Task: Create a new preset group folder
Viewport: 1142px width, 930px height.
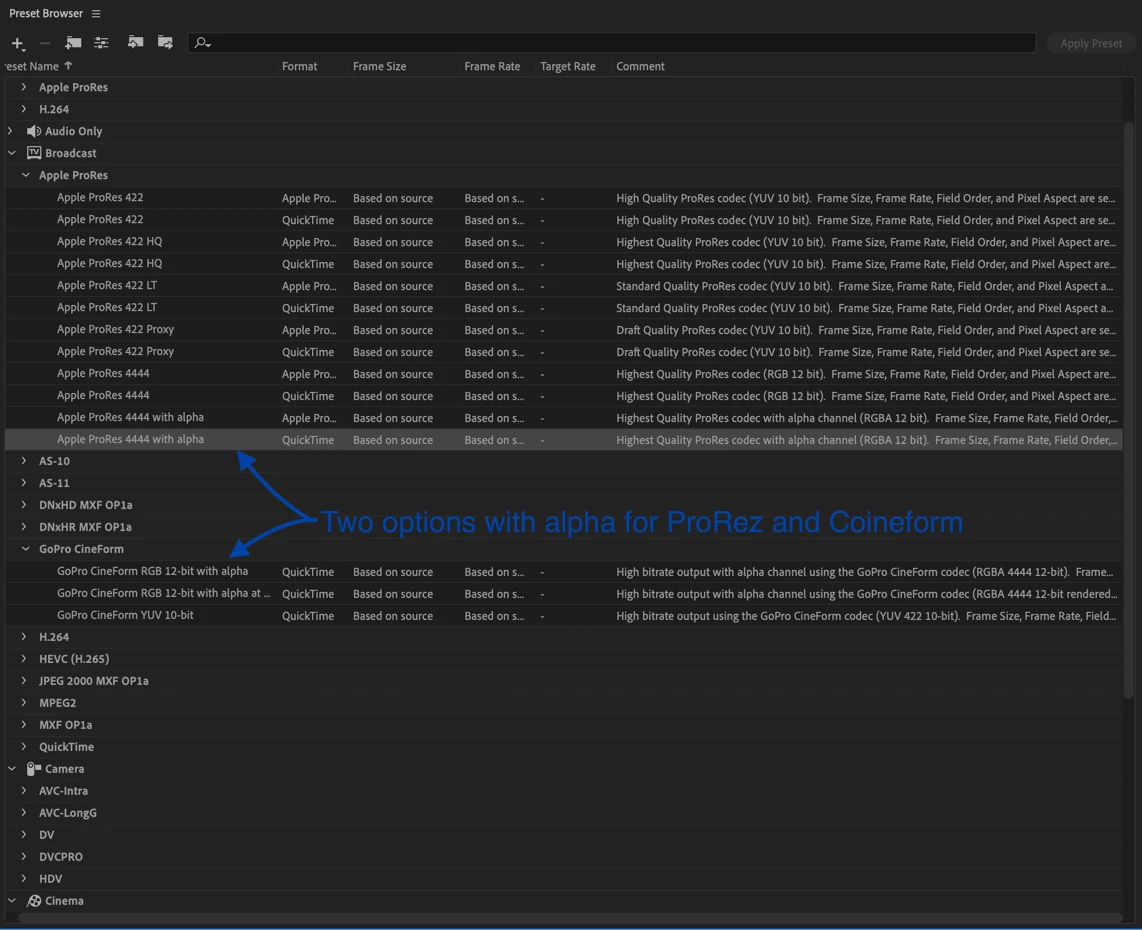Action: click(73, 43)
